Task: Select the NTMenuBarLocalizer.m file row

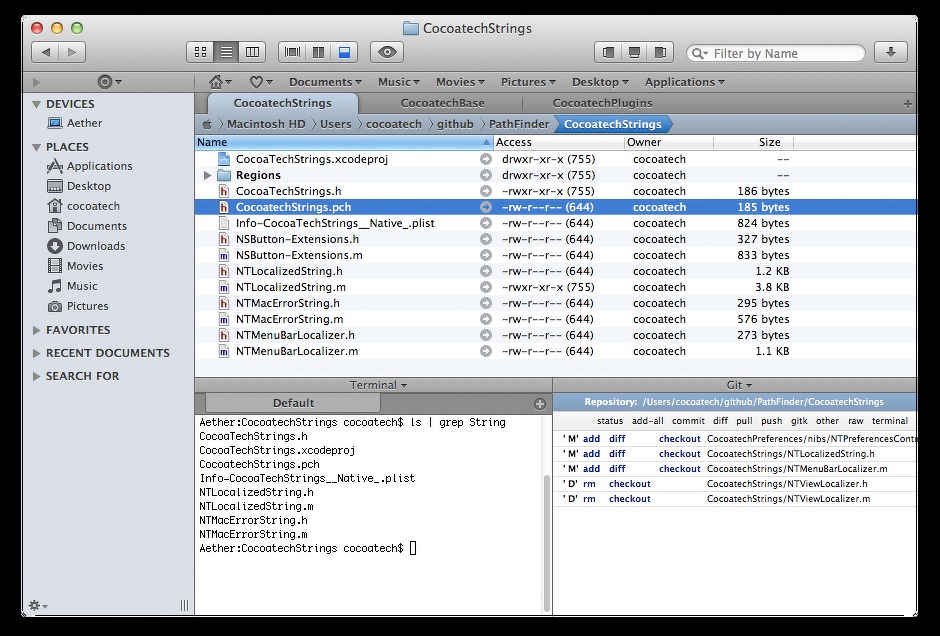Action: (555, 351)
